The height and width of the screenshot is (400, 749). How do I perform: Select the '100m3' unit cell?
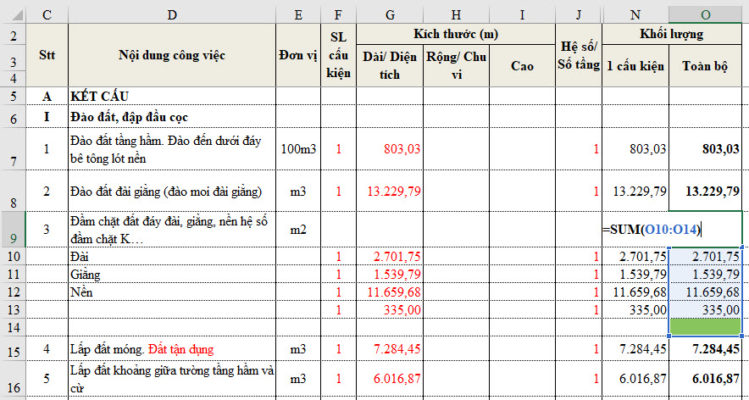[x=298, y=149]
